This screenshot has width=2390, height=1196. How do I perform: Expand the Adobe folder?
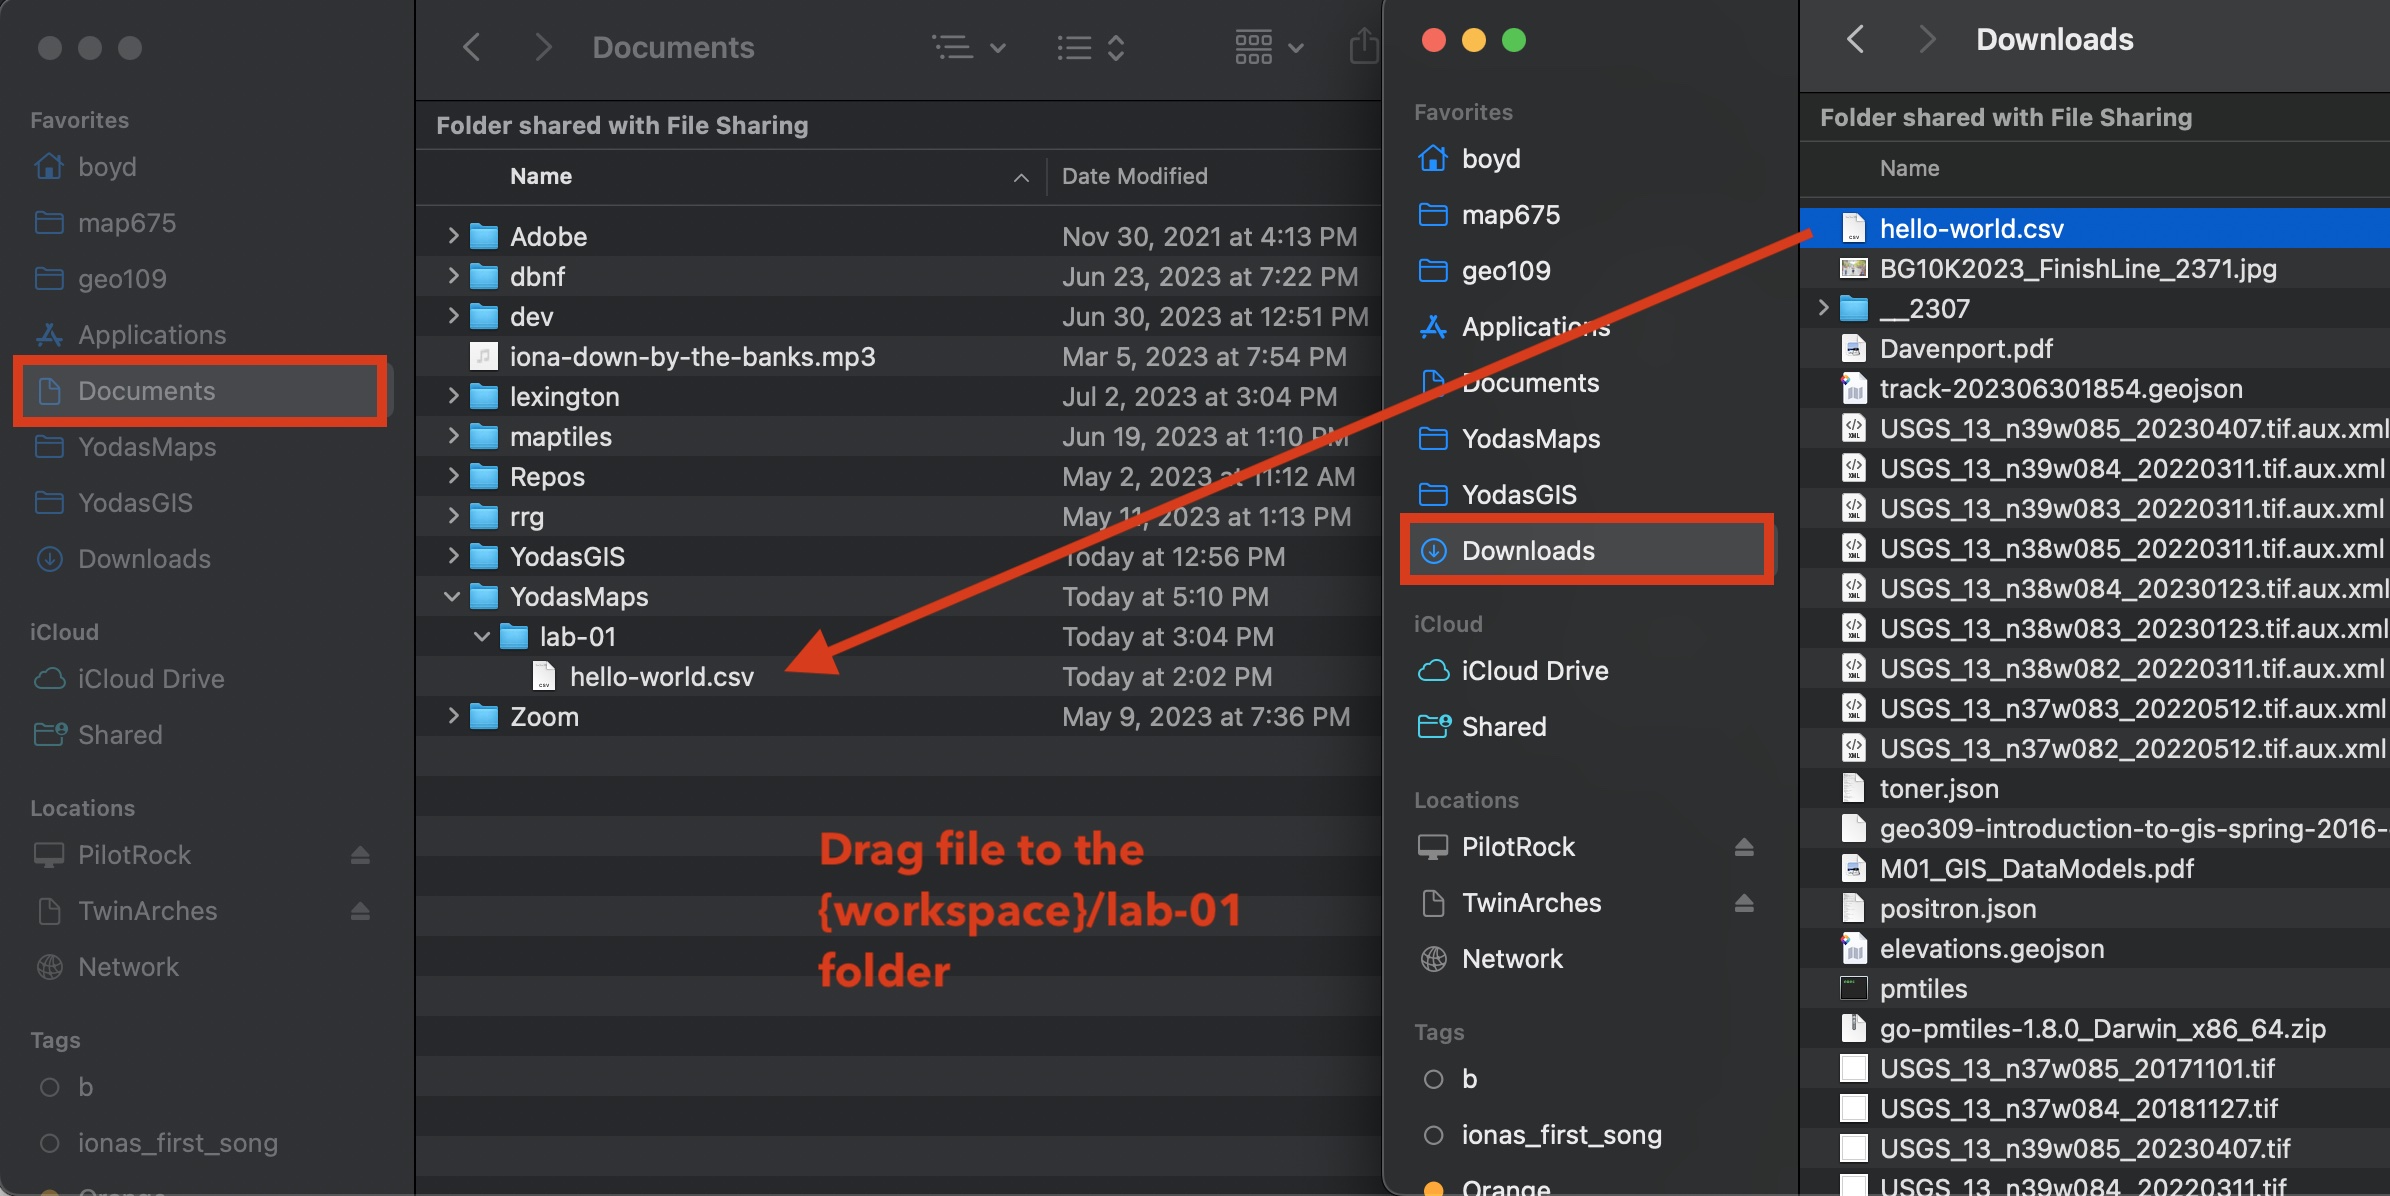point(453,236)
